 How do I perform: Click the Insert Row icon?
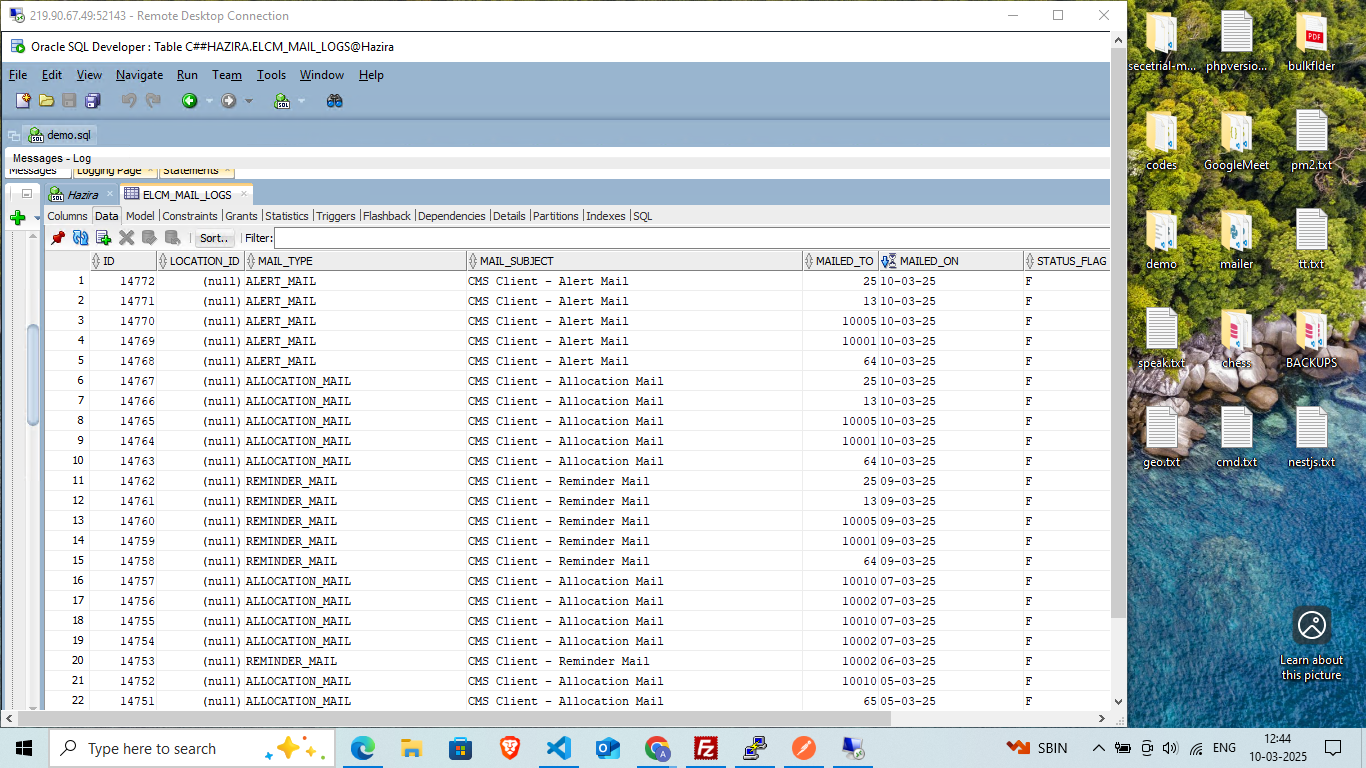103,238
